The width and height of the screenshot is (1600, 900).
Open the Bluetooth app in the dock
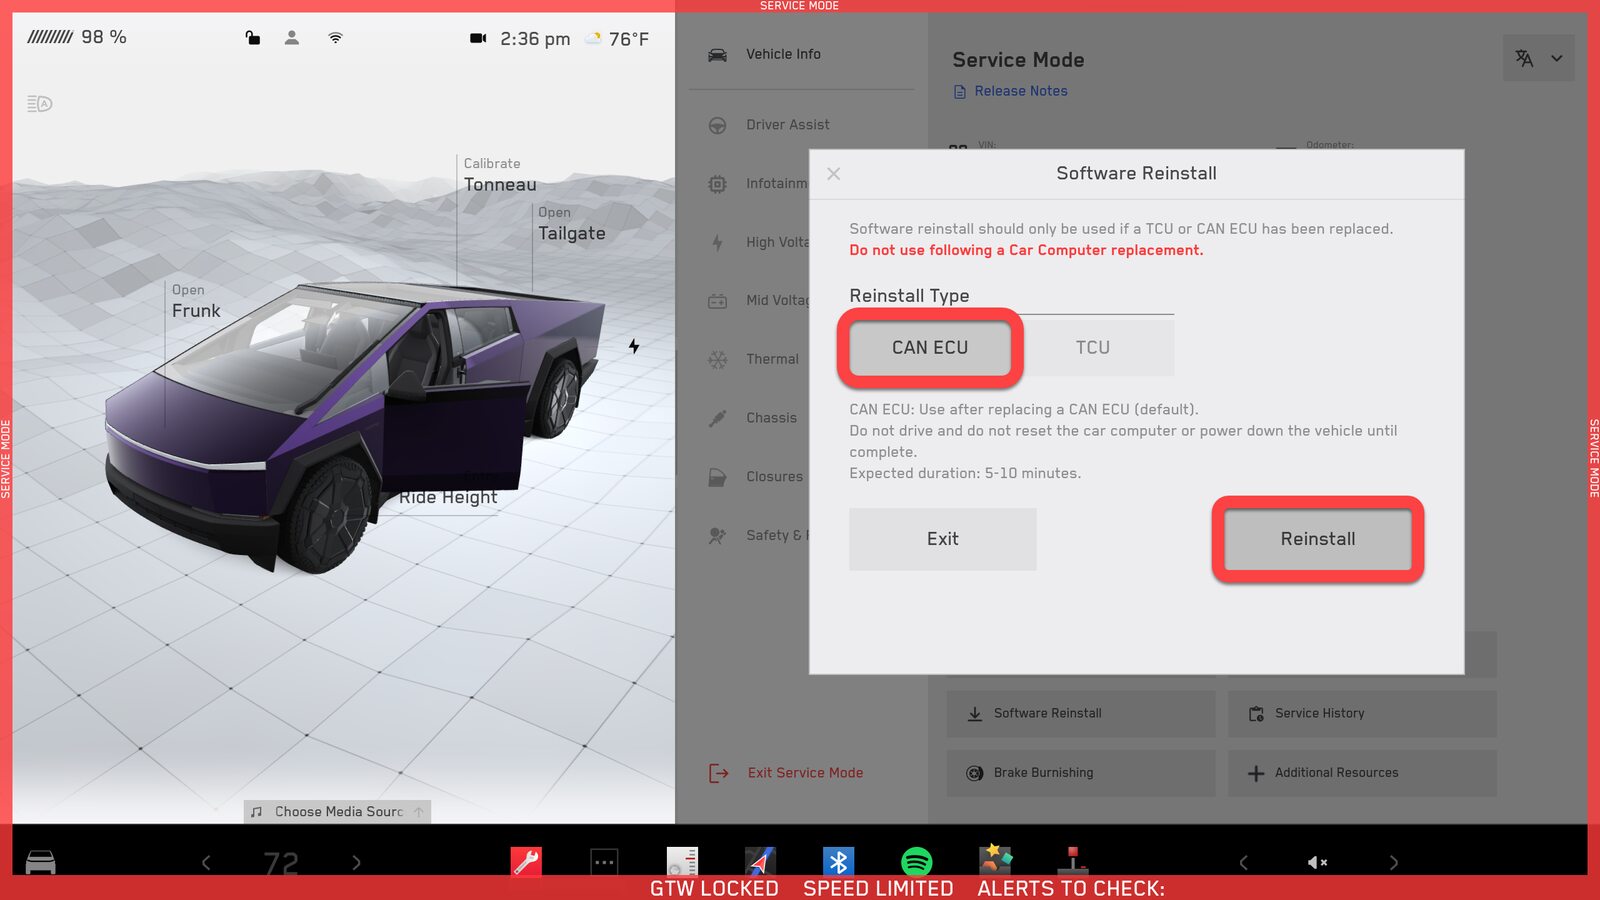tap(838, 861)
